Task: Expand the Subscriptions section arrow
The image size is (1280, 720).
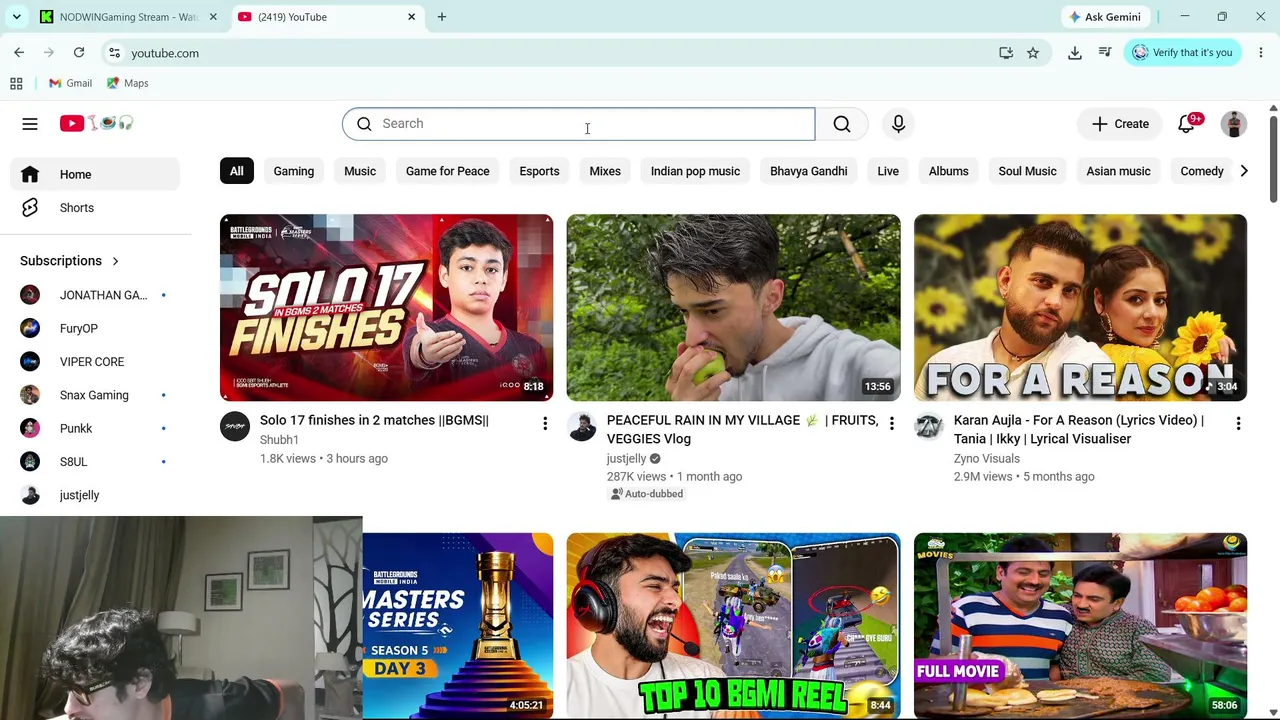Action: [115, 261]
